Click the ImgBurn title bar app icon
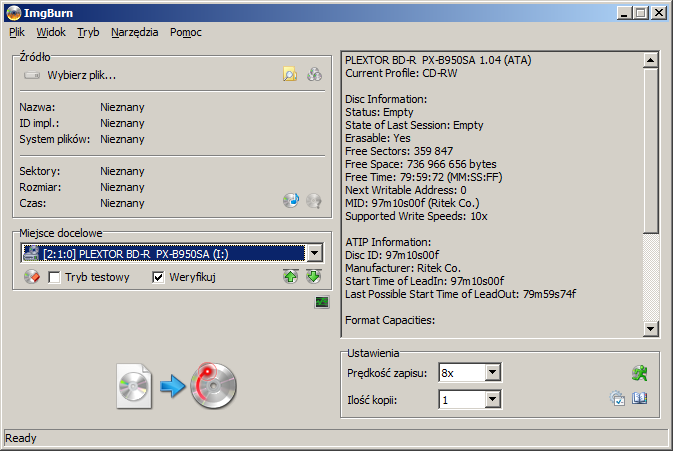This screenshot has width=673, height=451. coord(14,13)
